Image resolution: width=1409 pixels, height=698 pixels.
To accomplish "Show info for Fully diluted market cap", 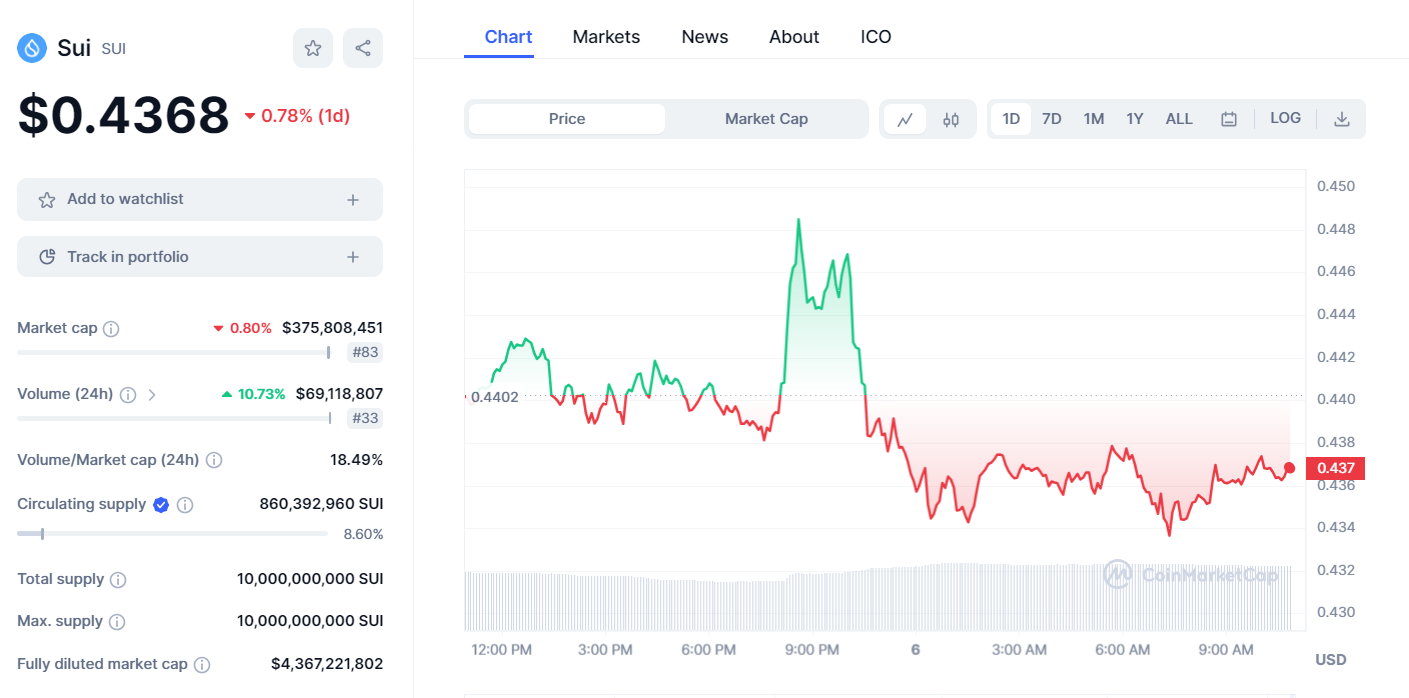I will pyautogui.click(x=202, y=665).
